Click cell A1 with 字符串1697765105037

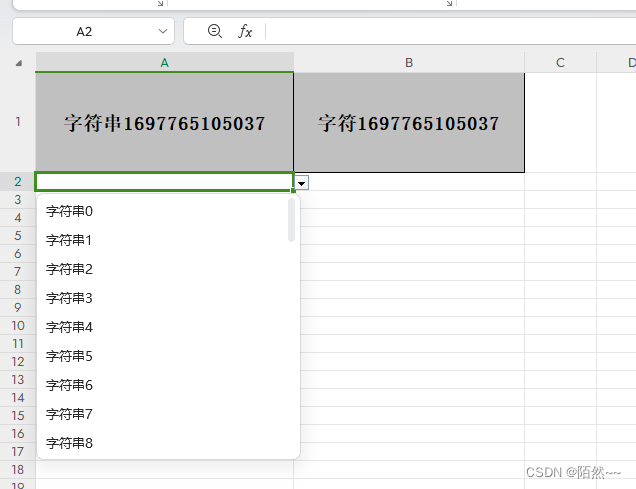click(164, 122)
